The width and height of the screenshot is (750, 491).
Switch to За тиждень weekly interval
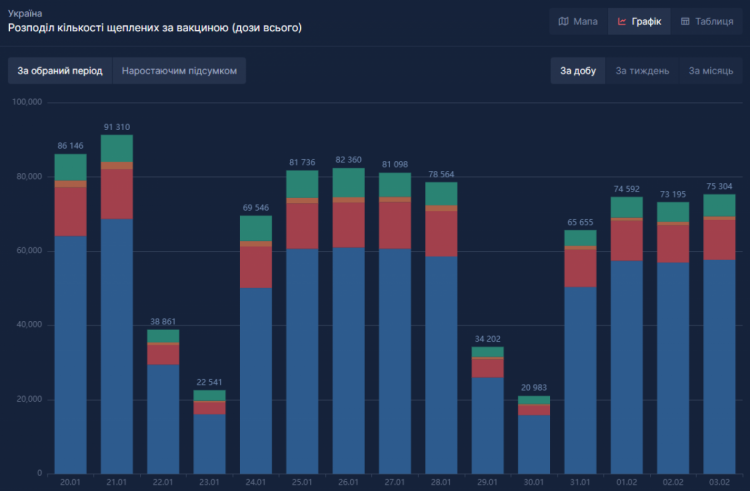pyautogui.click(x=642, y=71)
